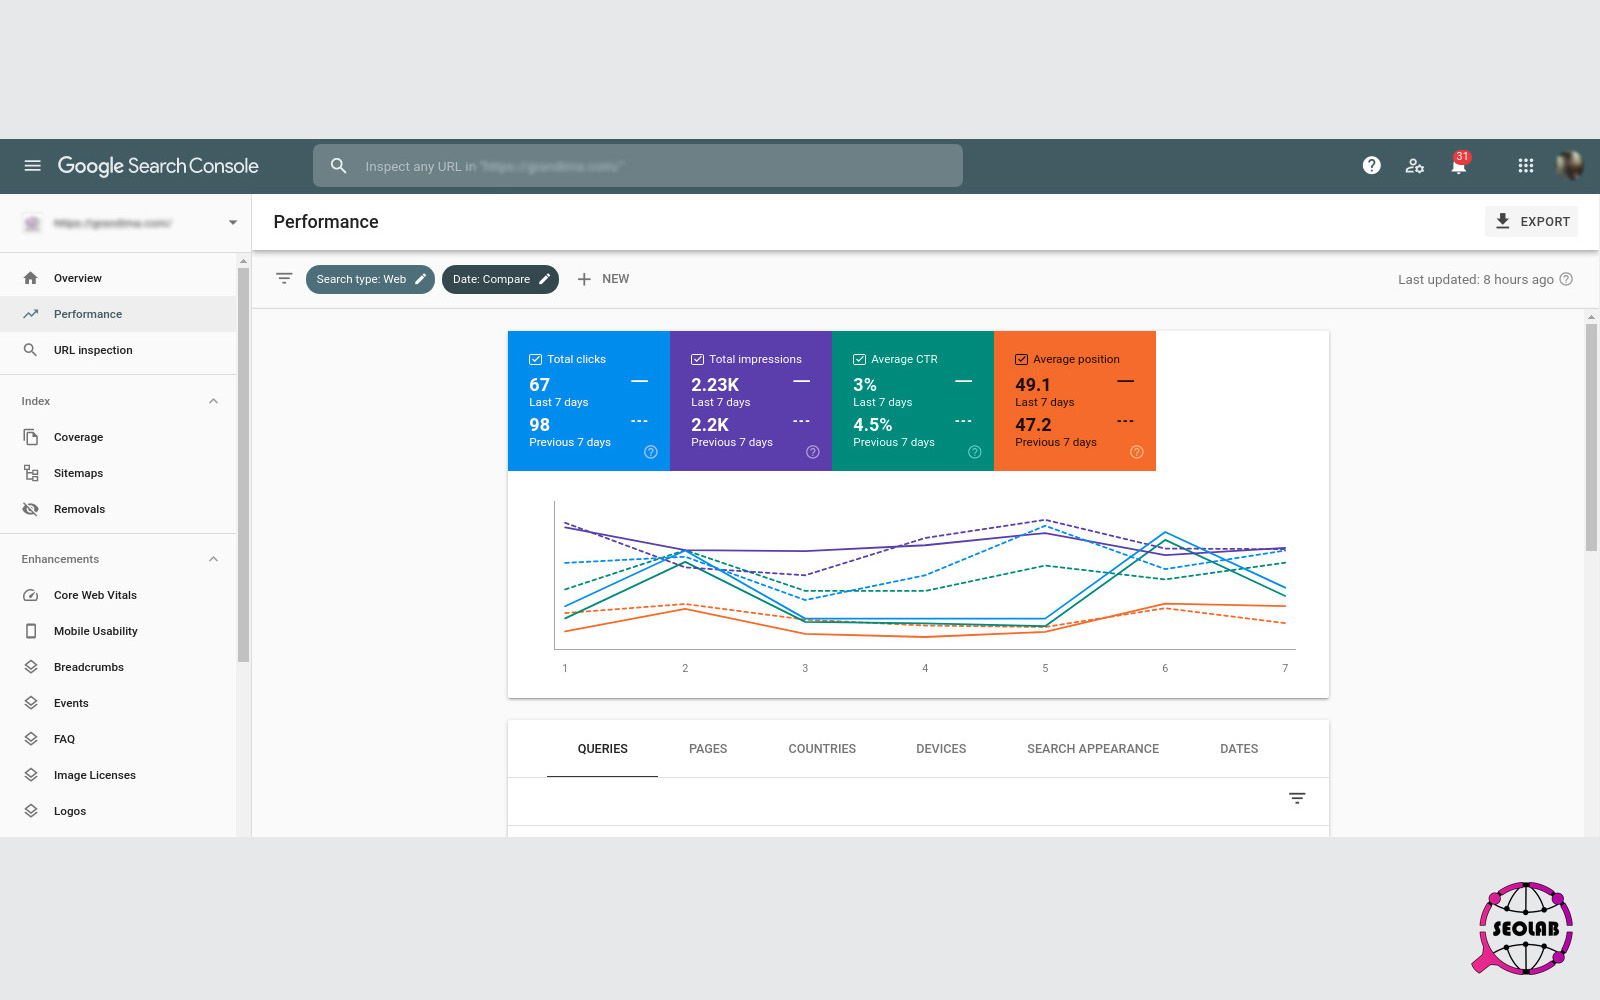
Task: Click the Inspect any URL search field
Action: pos(638,166)
